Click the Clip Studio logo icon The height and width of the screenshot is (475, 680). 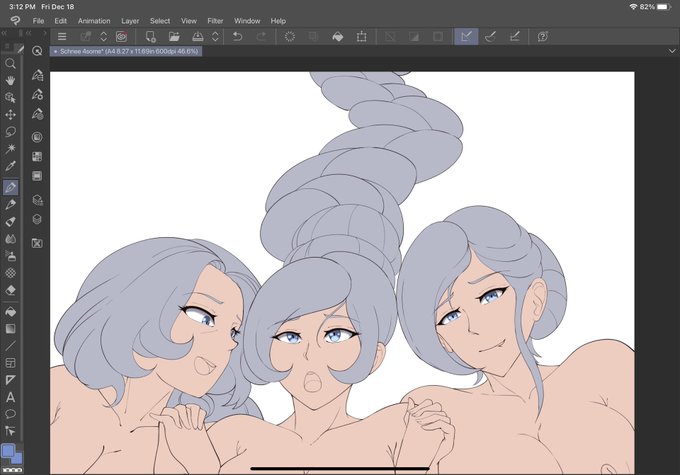pyautogui.click(x=15, y=21)
